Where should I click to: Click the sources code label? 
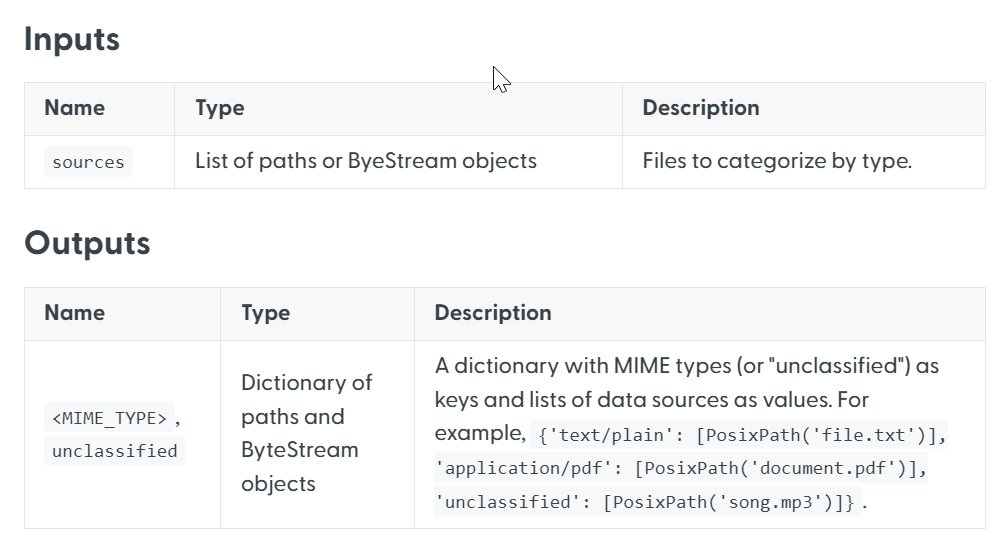point(88,162)
